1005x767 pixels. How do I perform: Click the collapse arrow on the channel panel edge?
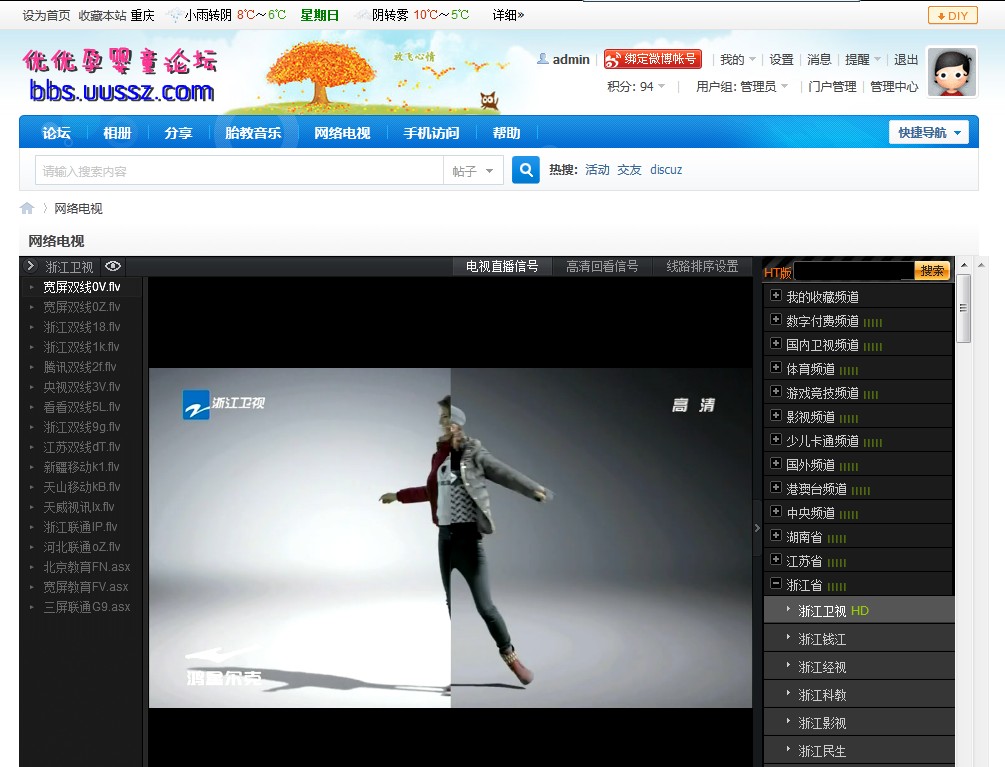[757, 527]
